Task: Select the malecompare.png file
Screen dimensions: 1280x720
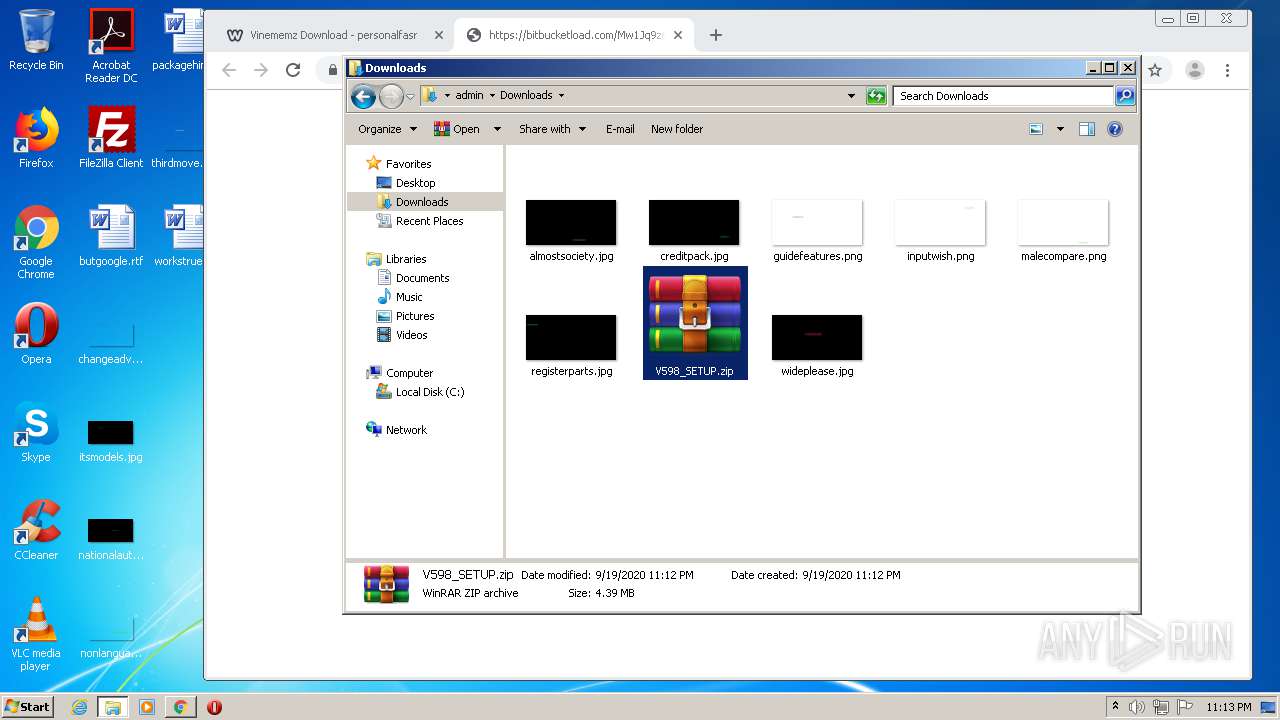Action: coord(1063,231)
